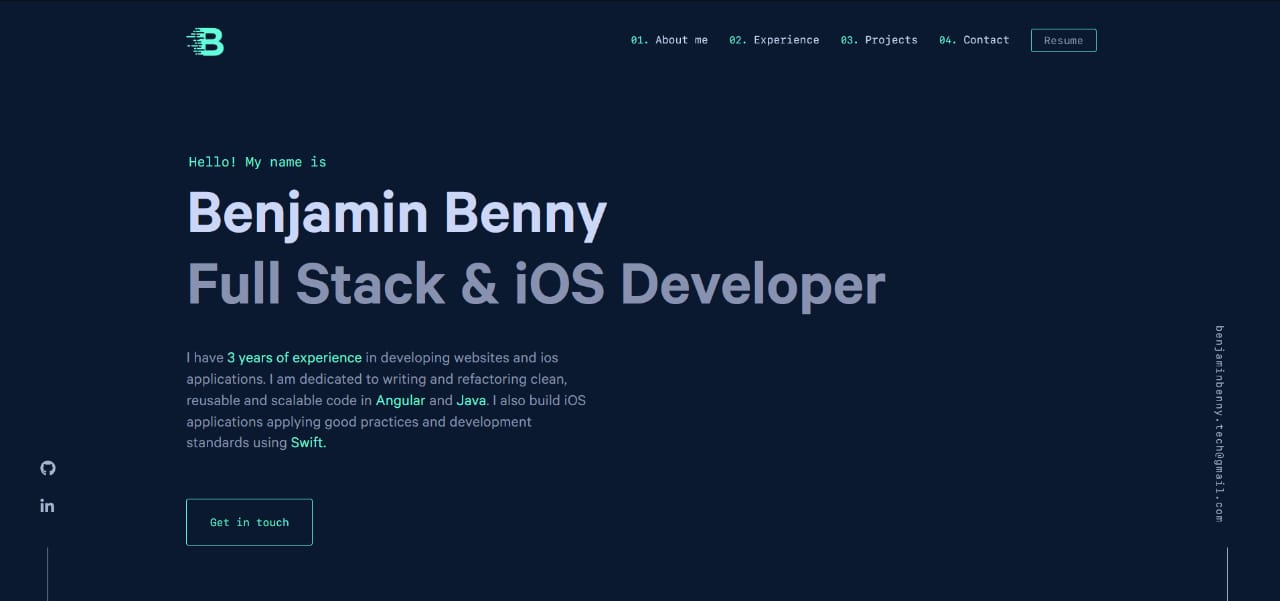The width and height of the screenshot is (1280, 601).
Task: Open the '01. About me' navigation item
Action: coord(668,40)
